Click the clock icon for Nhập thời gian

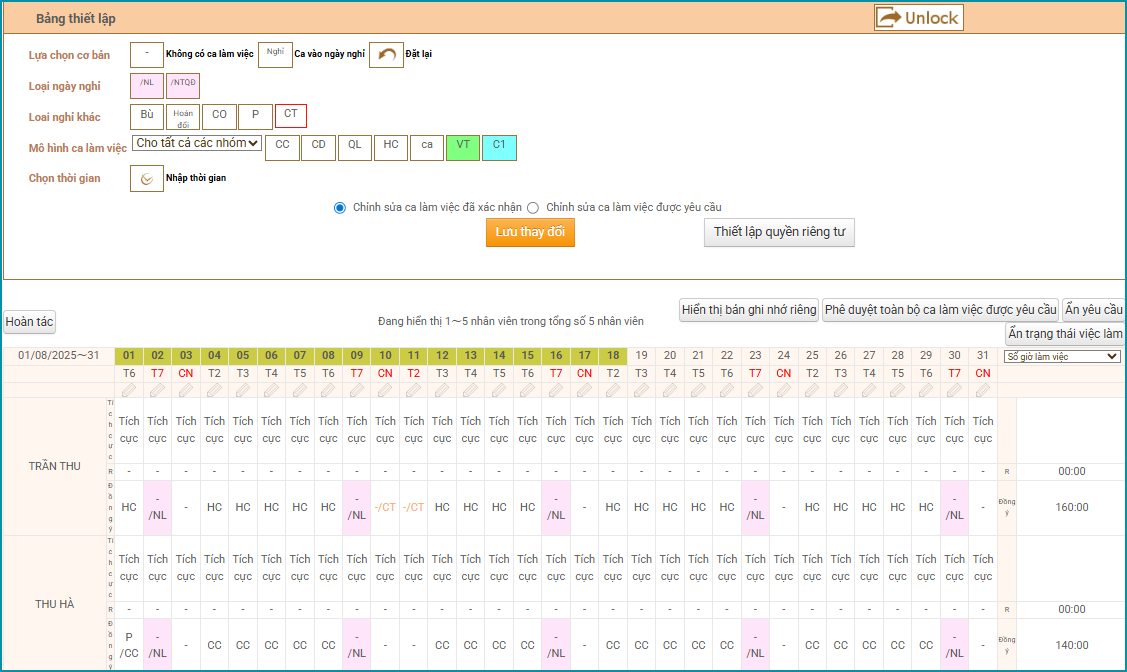(147, 179)
